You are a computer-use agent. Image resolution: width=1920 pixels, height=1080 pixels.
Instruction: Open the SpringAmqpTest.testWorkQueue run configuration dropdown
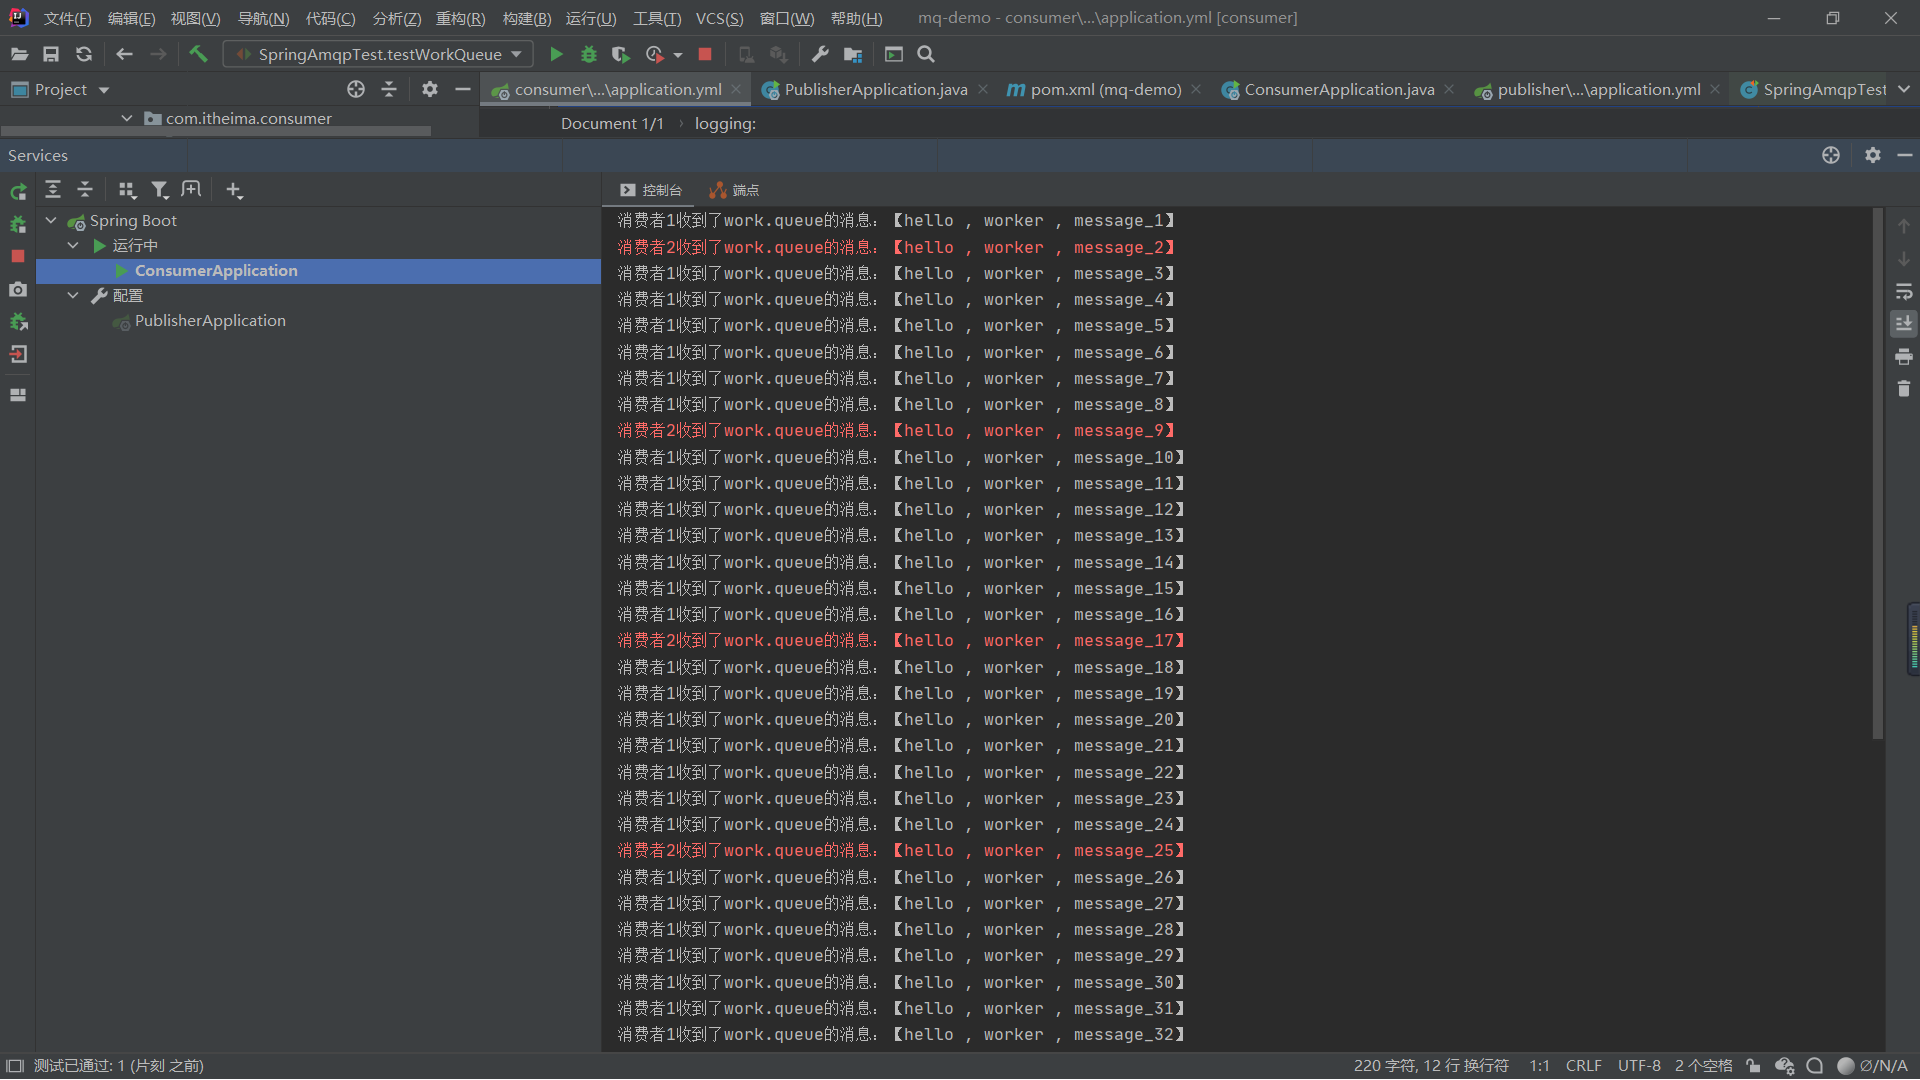tap(380, 54)
